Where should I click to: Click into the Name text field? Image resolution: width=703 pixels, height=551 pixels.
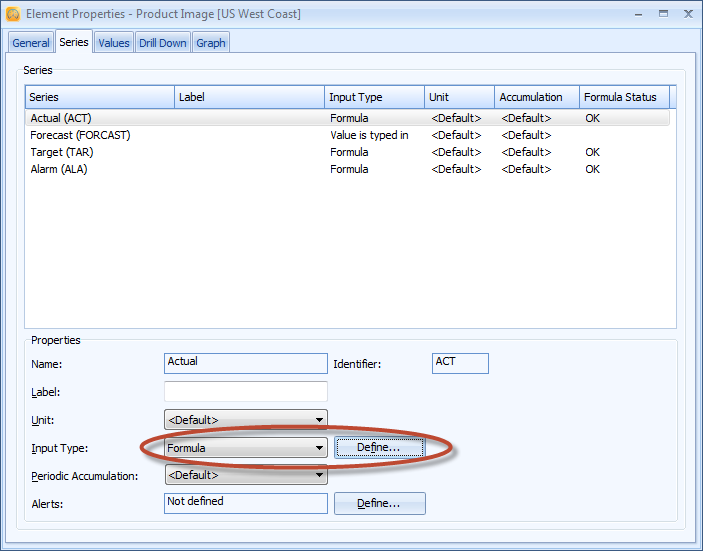pos(245,363)
